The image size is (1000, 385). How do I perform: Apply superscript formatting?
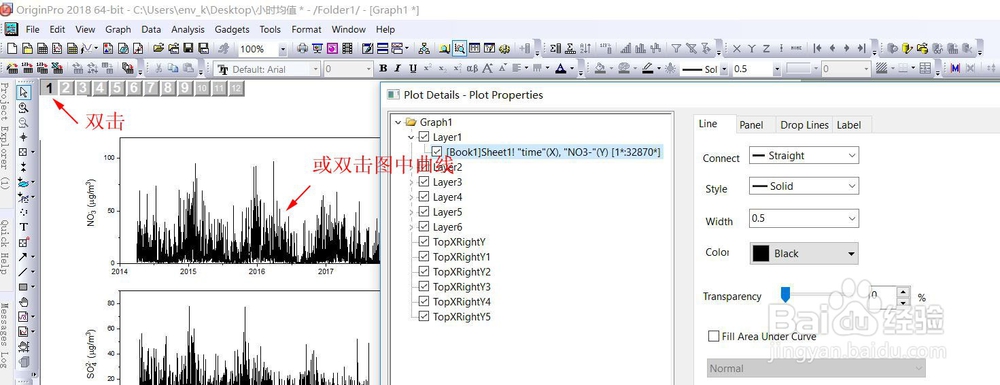(x=428, y=69)
